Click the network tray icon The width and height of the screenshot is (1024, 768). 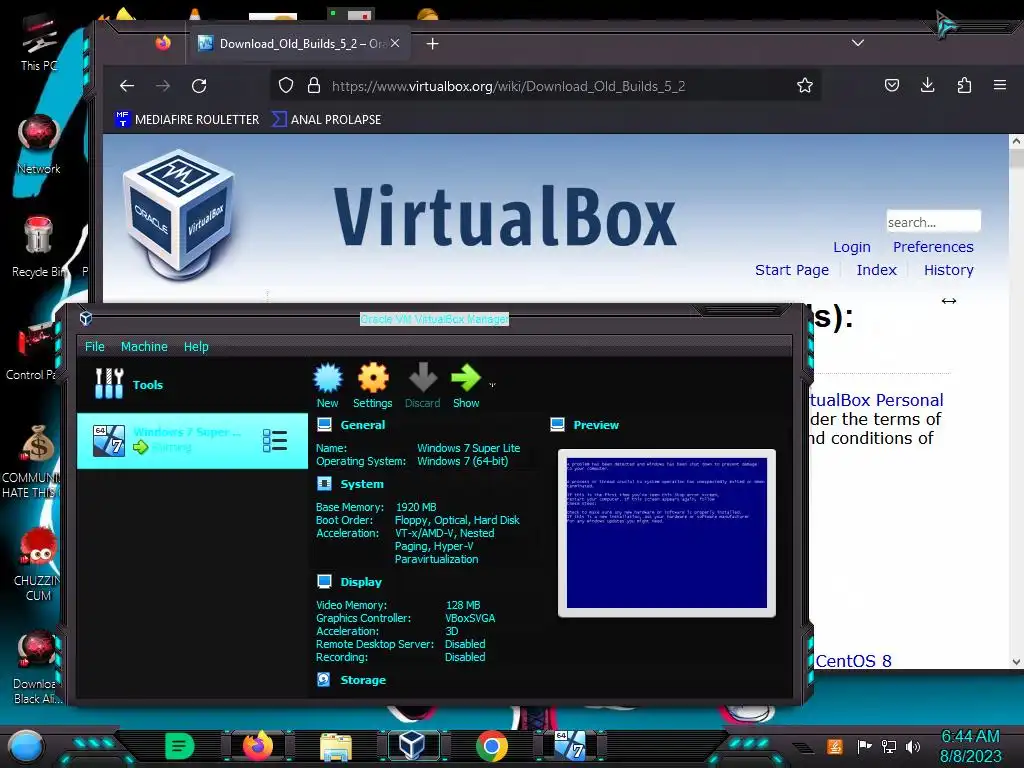tap(889, 746)
